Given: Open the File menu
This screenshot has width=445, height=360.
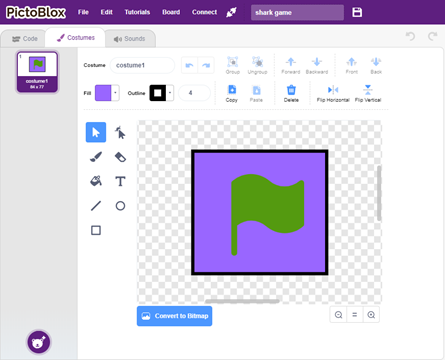Looking at the screenshot, I should tap(83, 12).
